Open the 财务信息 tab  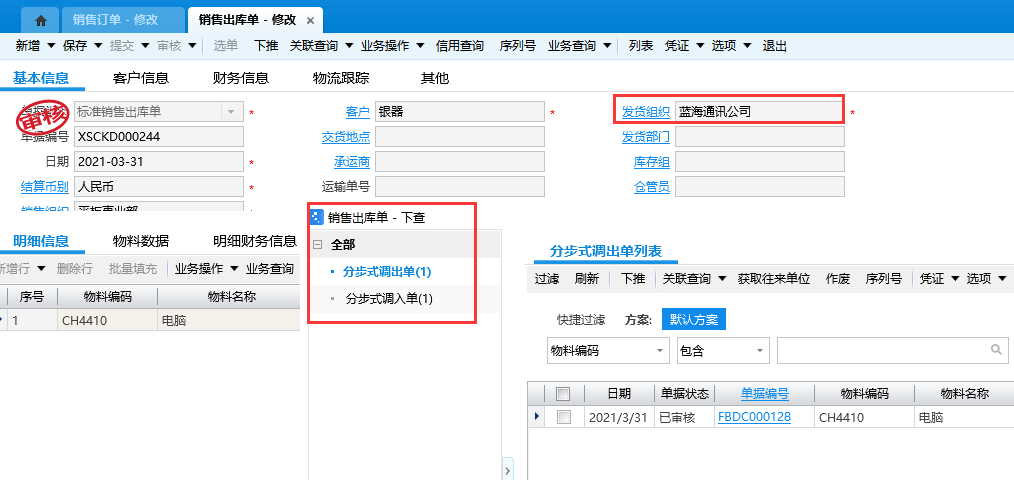click(241, 78)
